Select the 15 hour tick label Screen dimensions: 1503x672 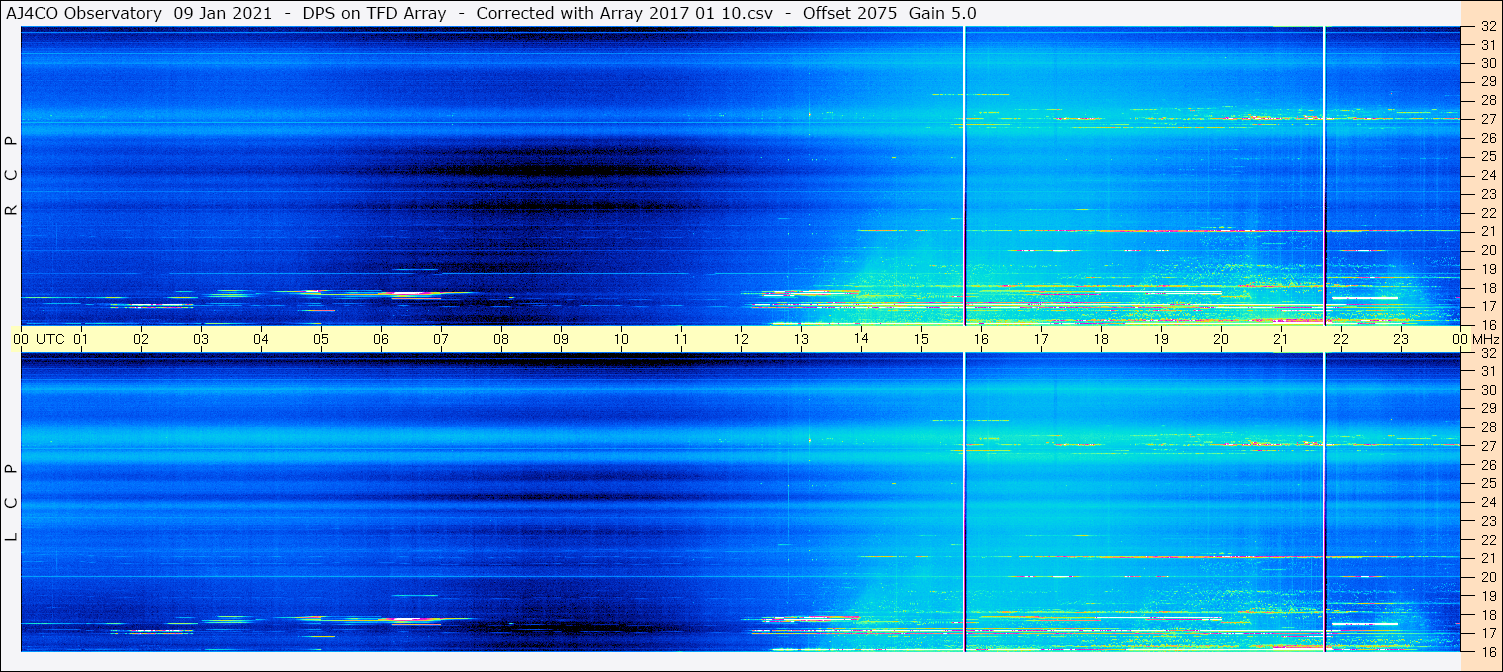click(921, 340)
